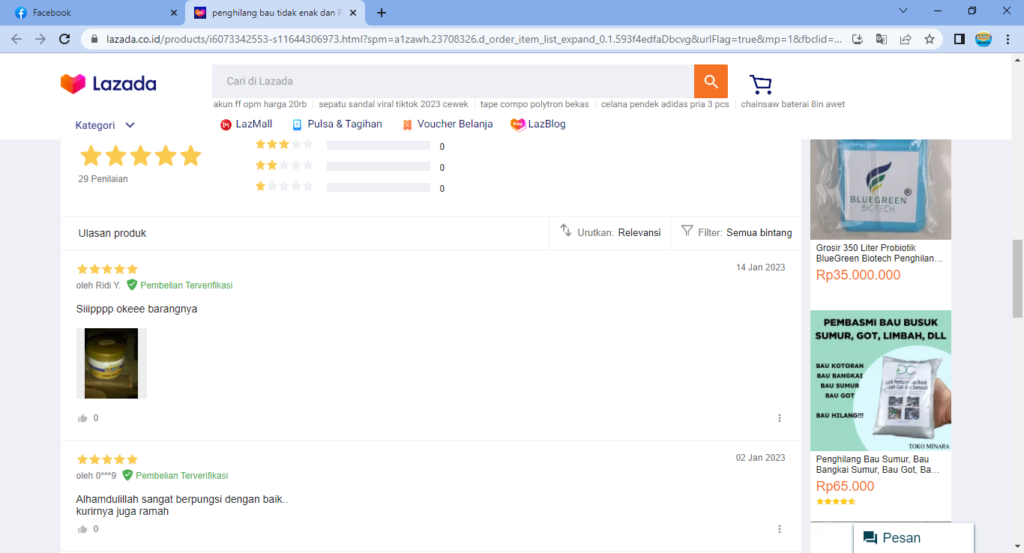Click the page vertical scrollbar
The width and height of the screenshot is (1024, 553).
click(1017, 280)
